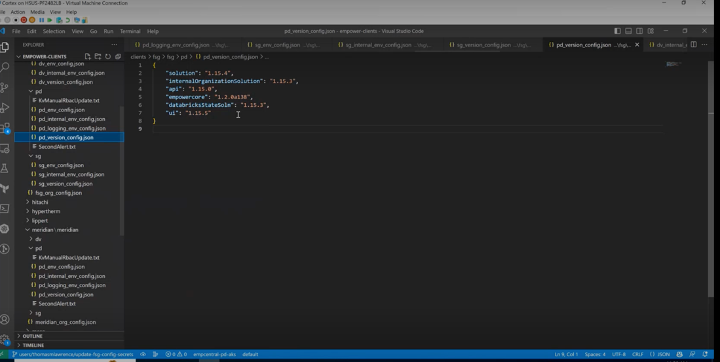Open editor More Actions ellipsis
This screenshot has height=362, width=720.
click(x=705, y=45)
